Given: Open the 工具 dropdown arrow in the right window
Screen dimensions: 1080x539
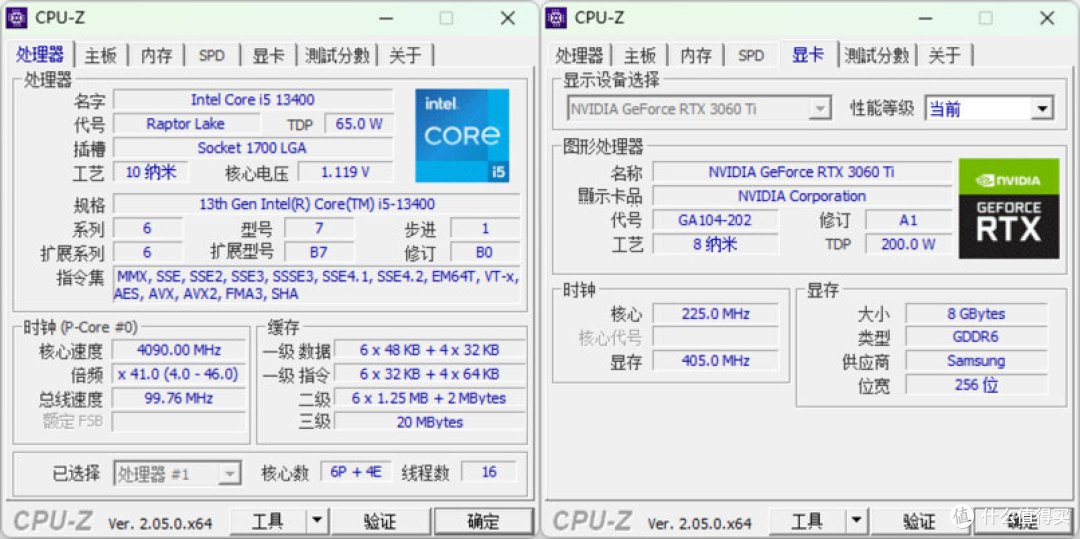Looking at the screenshot, I should [855, 521].
